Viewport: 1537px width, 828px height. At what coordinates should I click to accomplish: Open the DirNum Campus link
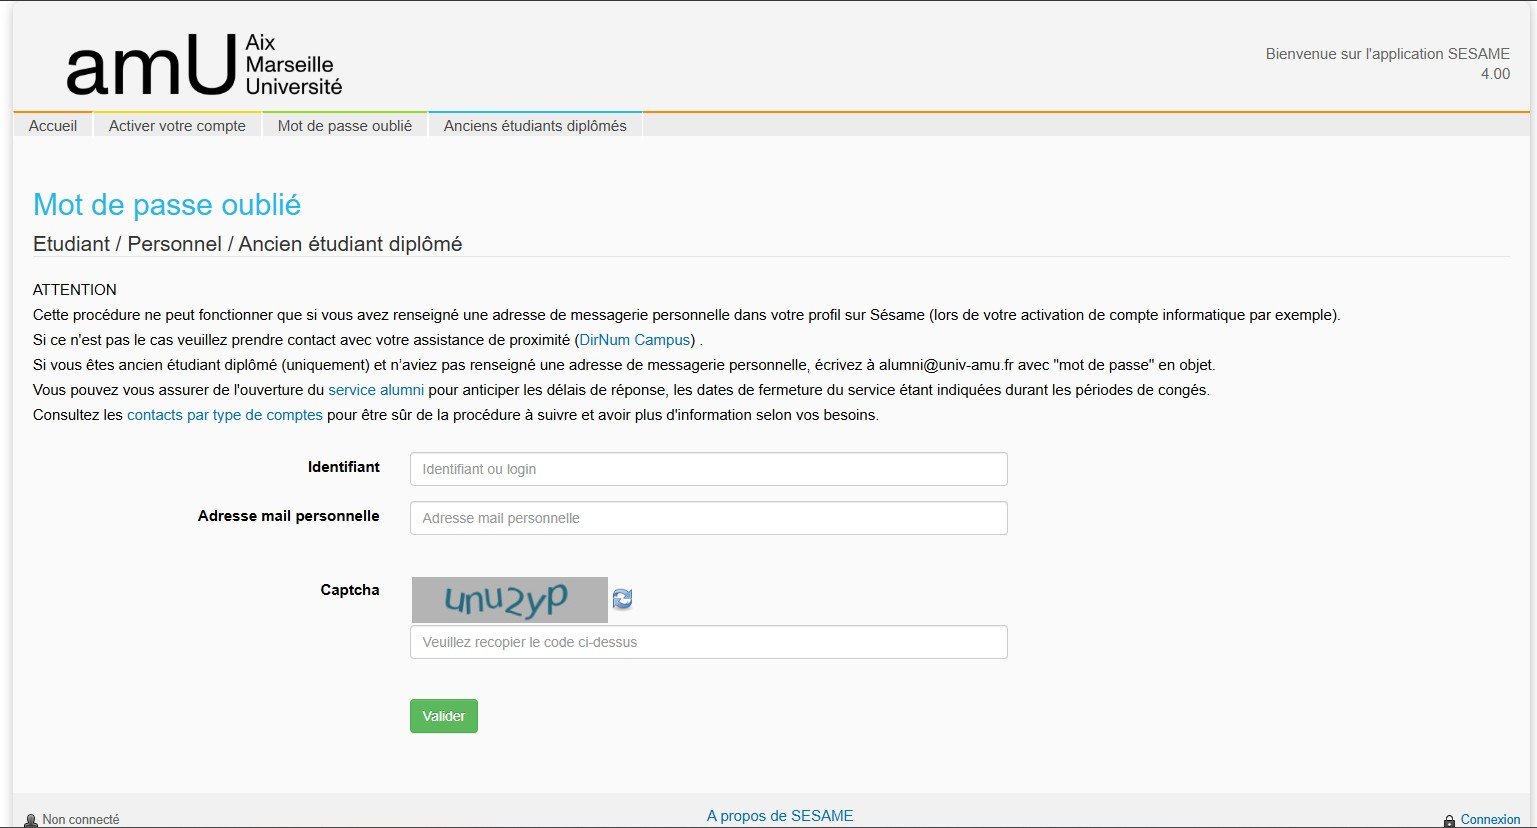(635, 340)
